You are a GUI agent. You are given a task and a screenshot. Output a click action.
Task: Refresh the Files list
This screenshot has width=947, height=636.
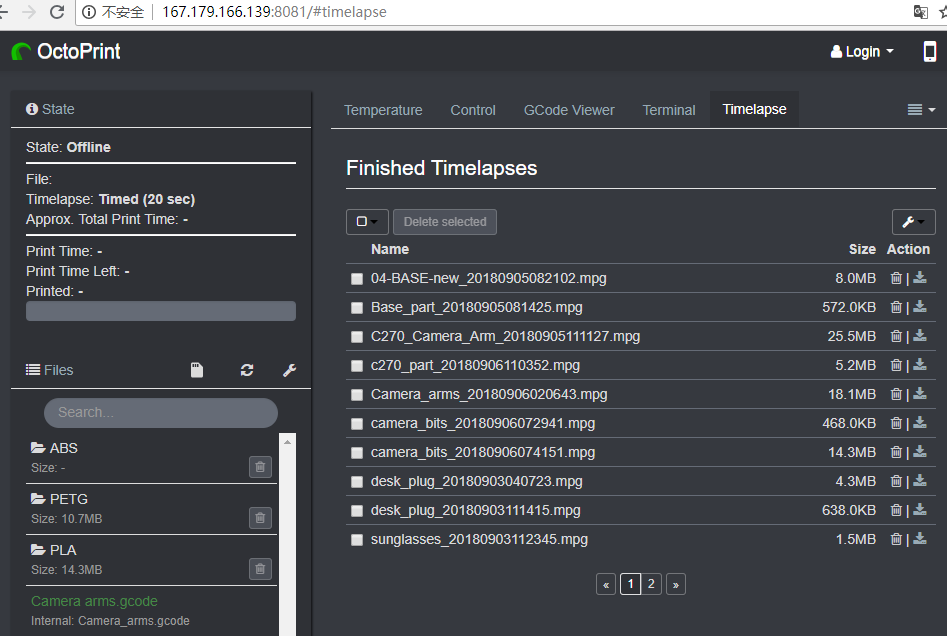tap(246, 370)
